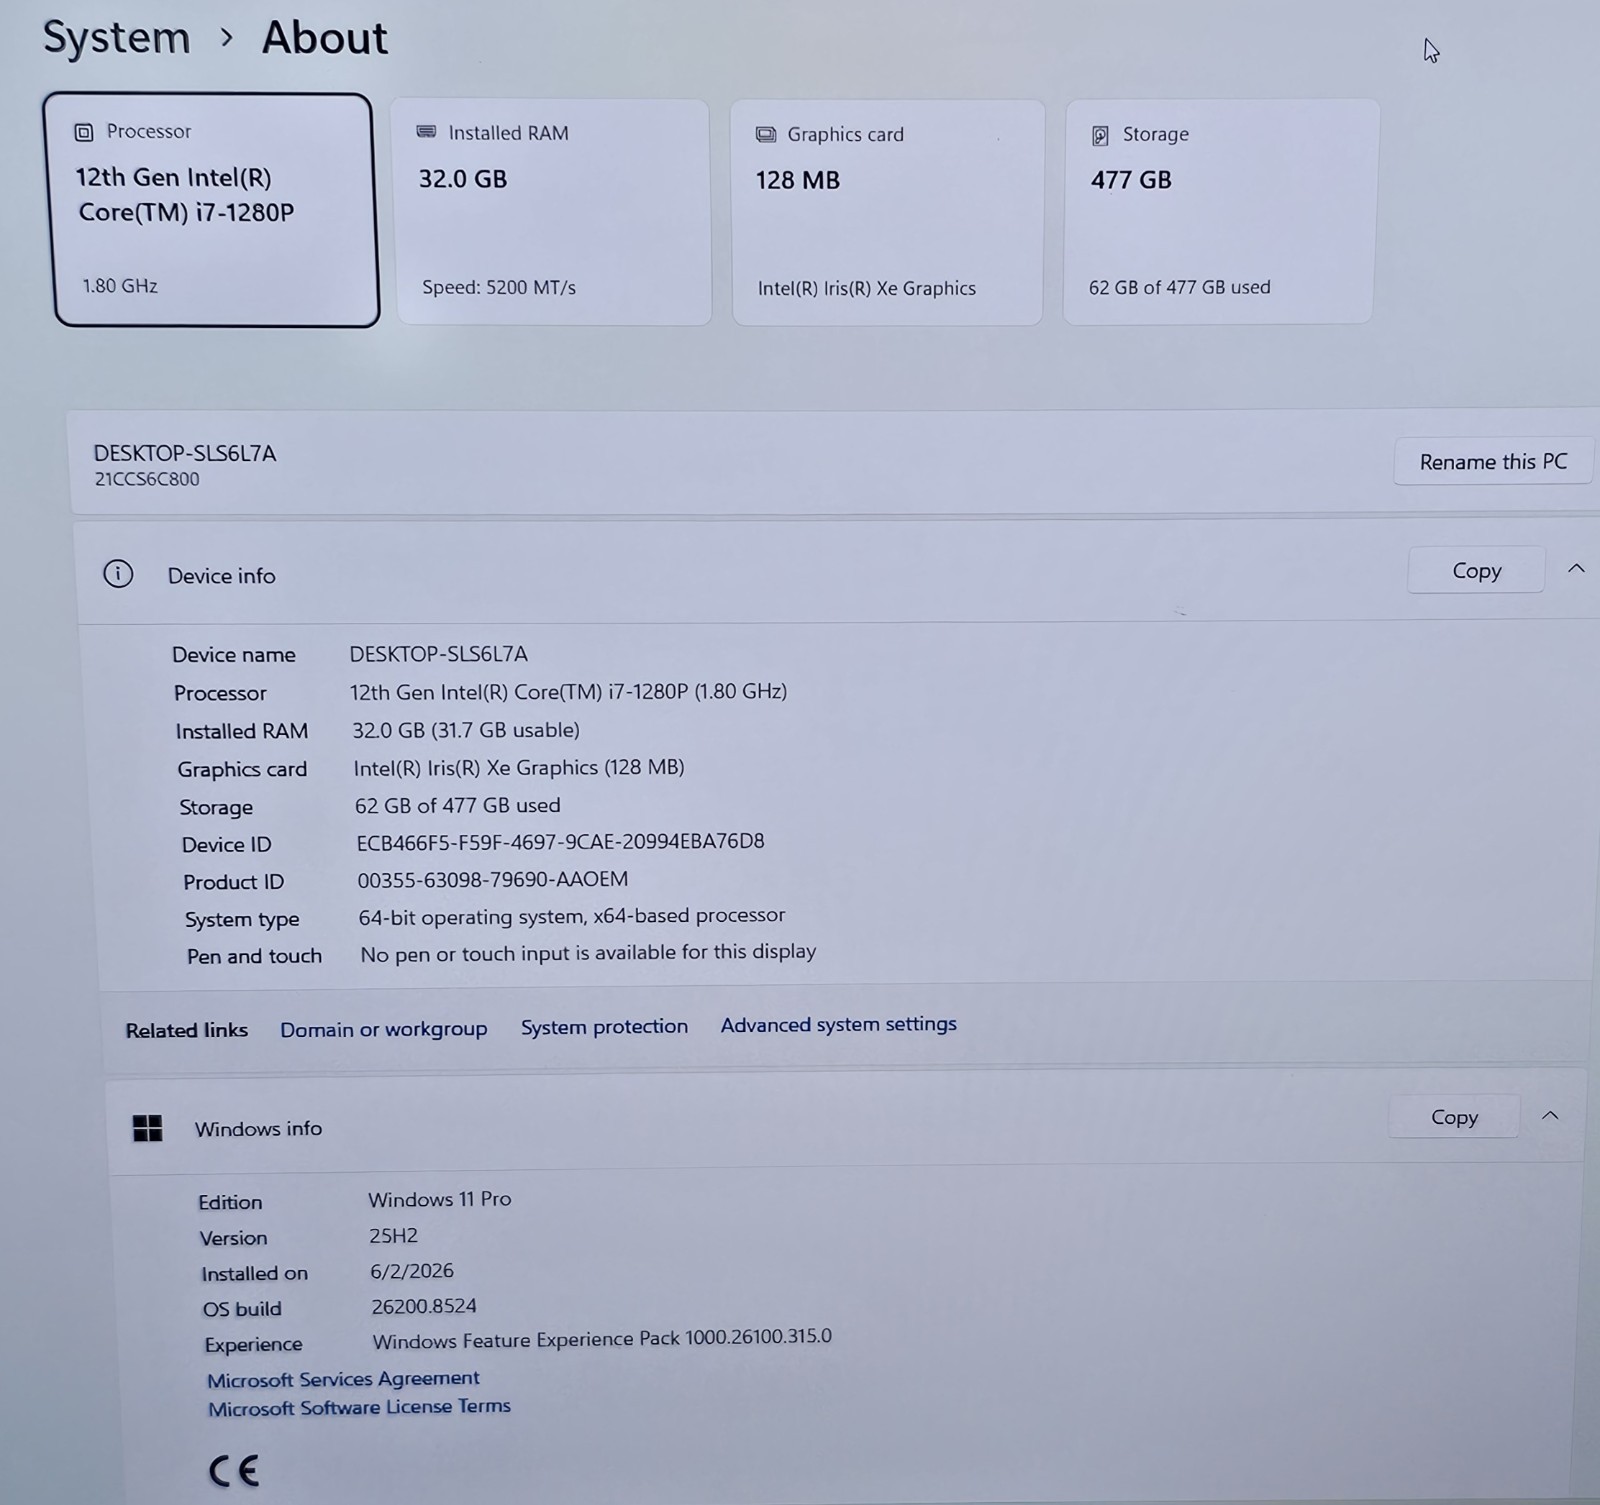Click Intel(R) Iris(R) Xe Graphics in the top card

point(866,289)
